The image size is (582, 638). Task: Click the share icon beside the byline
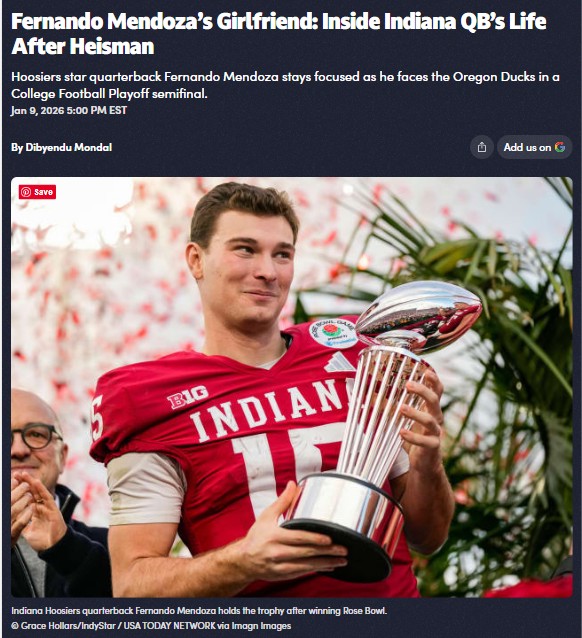481,147
